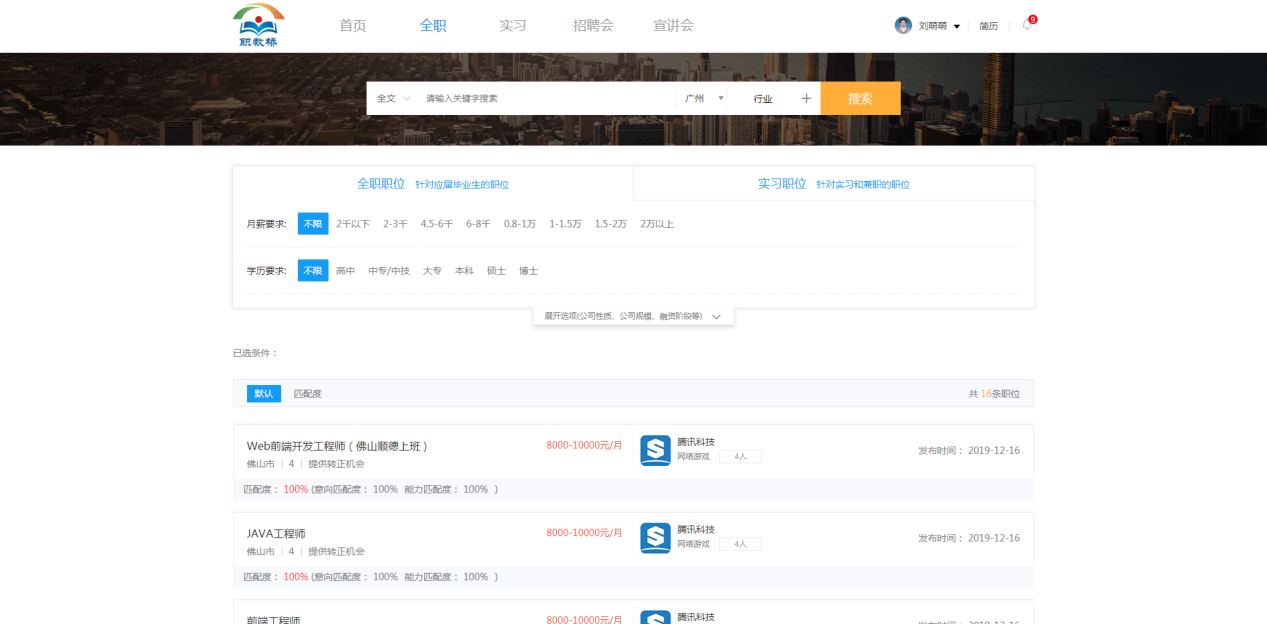
Task: Open the 广州 city dropdown
Action: 704,99
